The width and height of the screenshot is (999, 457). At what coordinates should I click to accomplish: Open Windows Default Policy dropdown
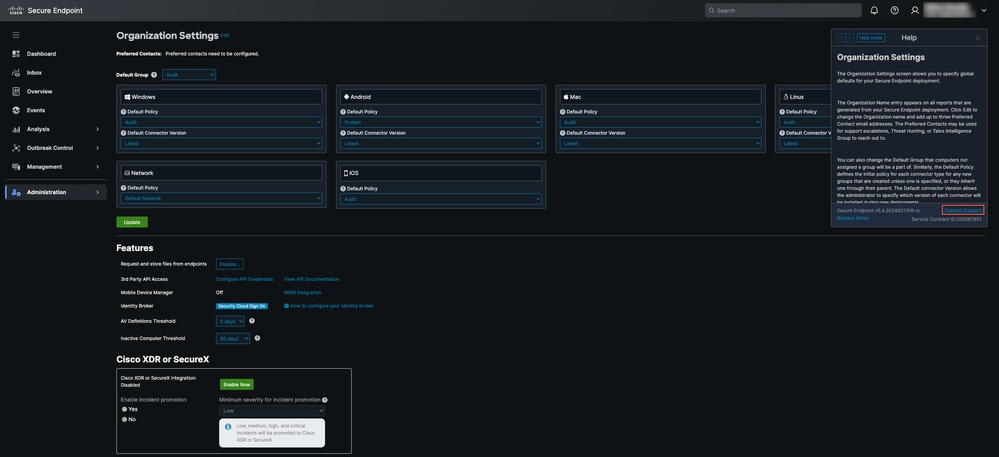(221, 122)
